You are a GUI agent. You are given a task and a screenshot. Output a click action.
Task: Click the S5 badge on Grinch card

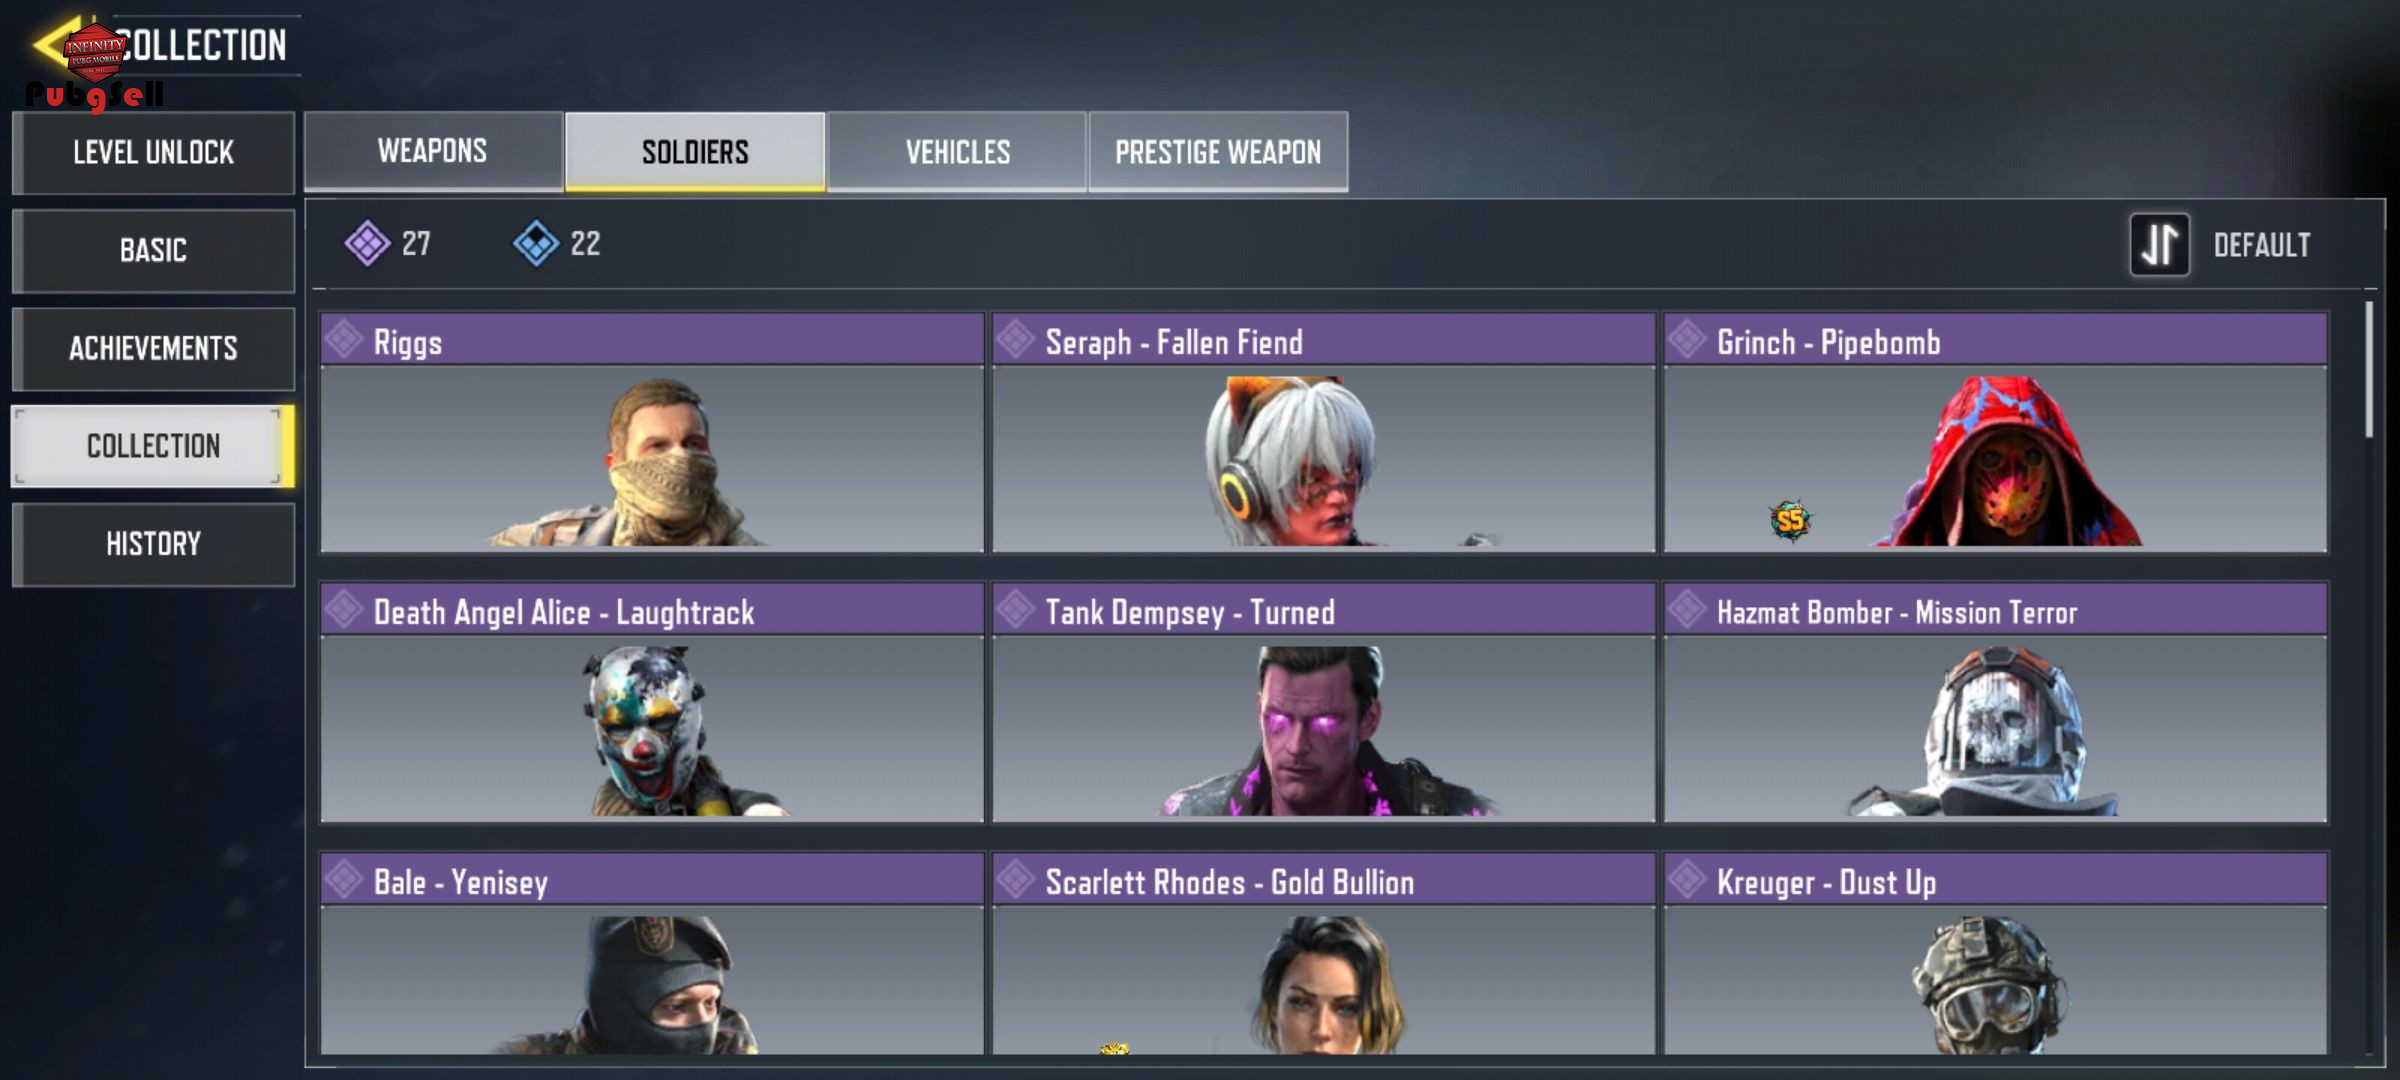point(1790,520)
